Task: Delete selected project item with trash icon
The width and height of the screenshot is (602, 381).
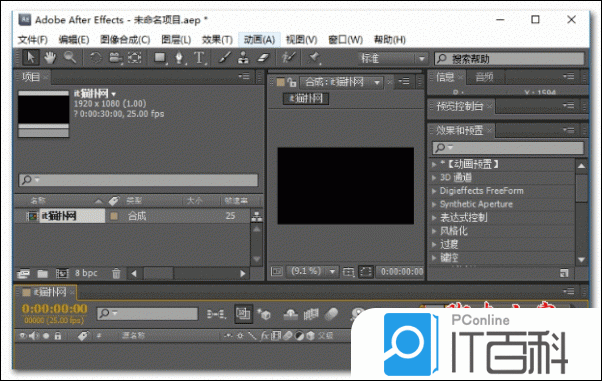Action: [116, 273]
